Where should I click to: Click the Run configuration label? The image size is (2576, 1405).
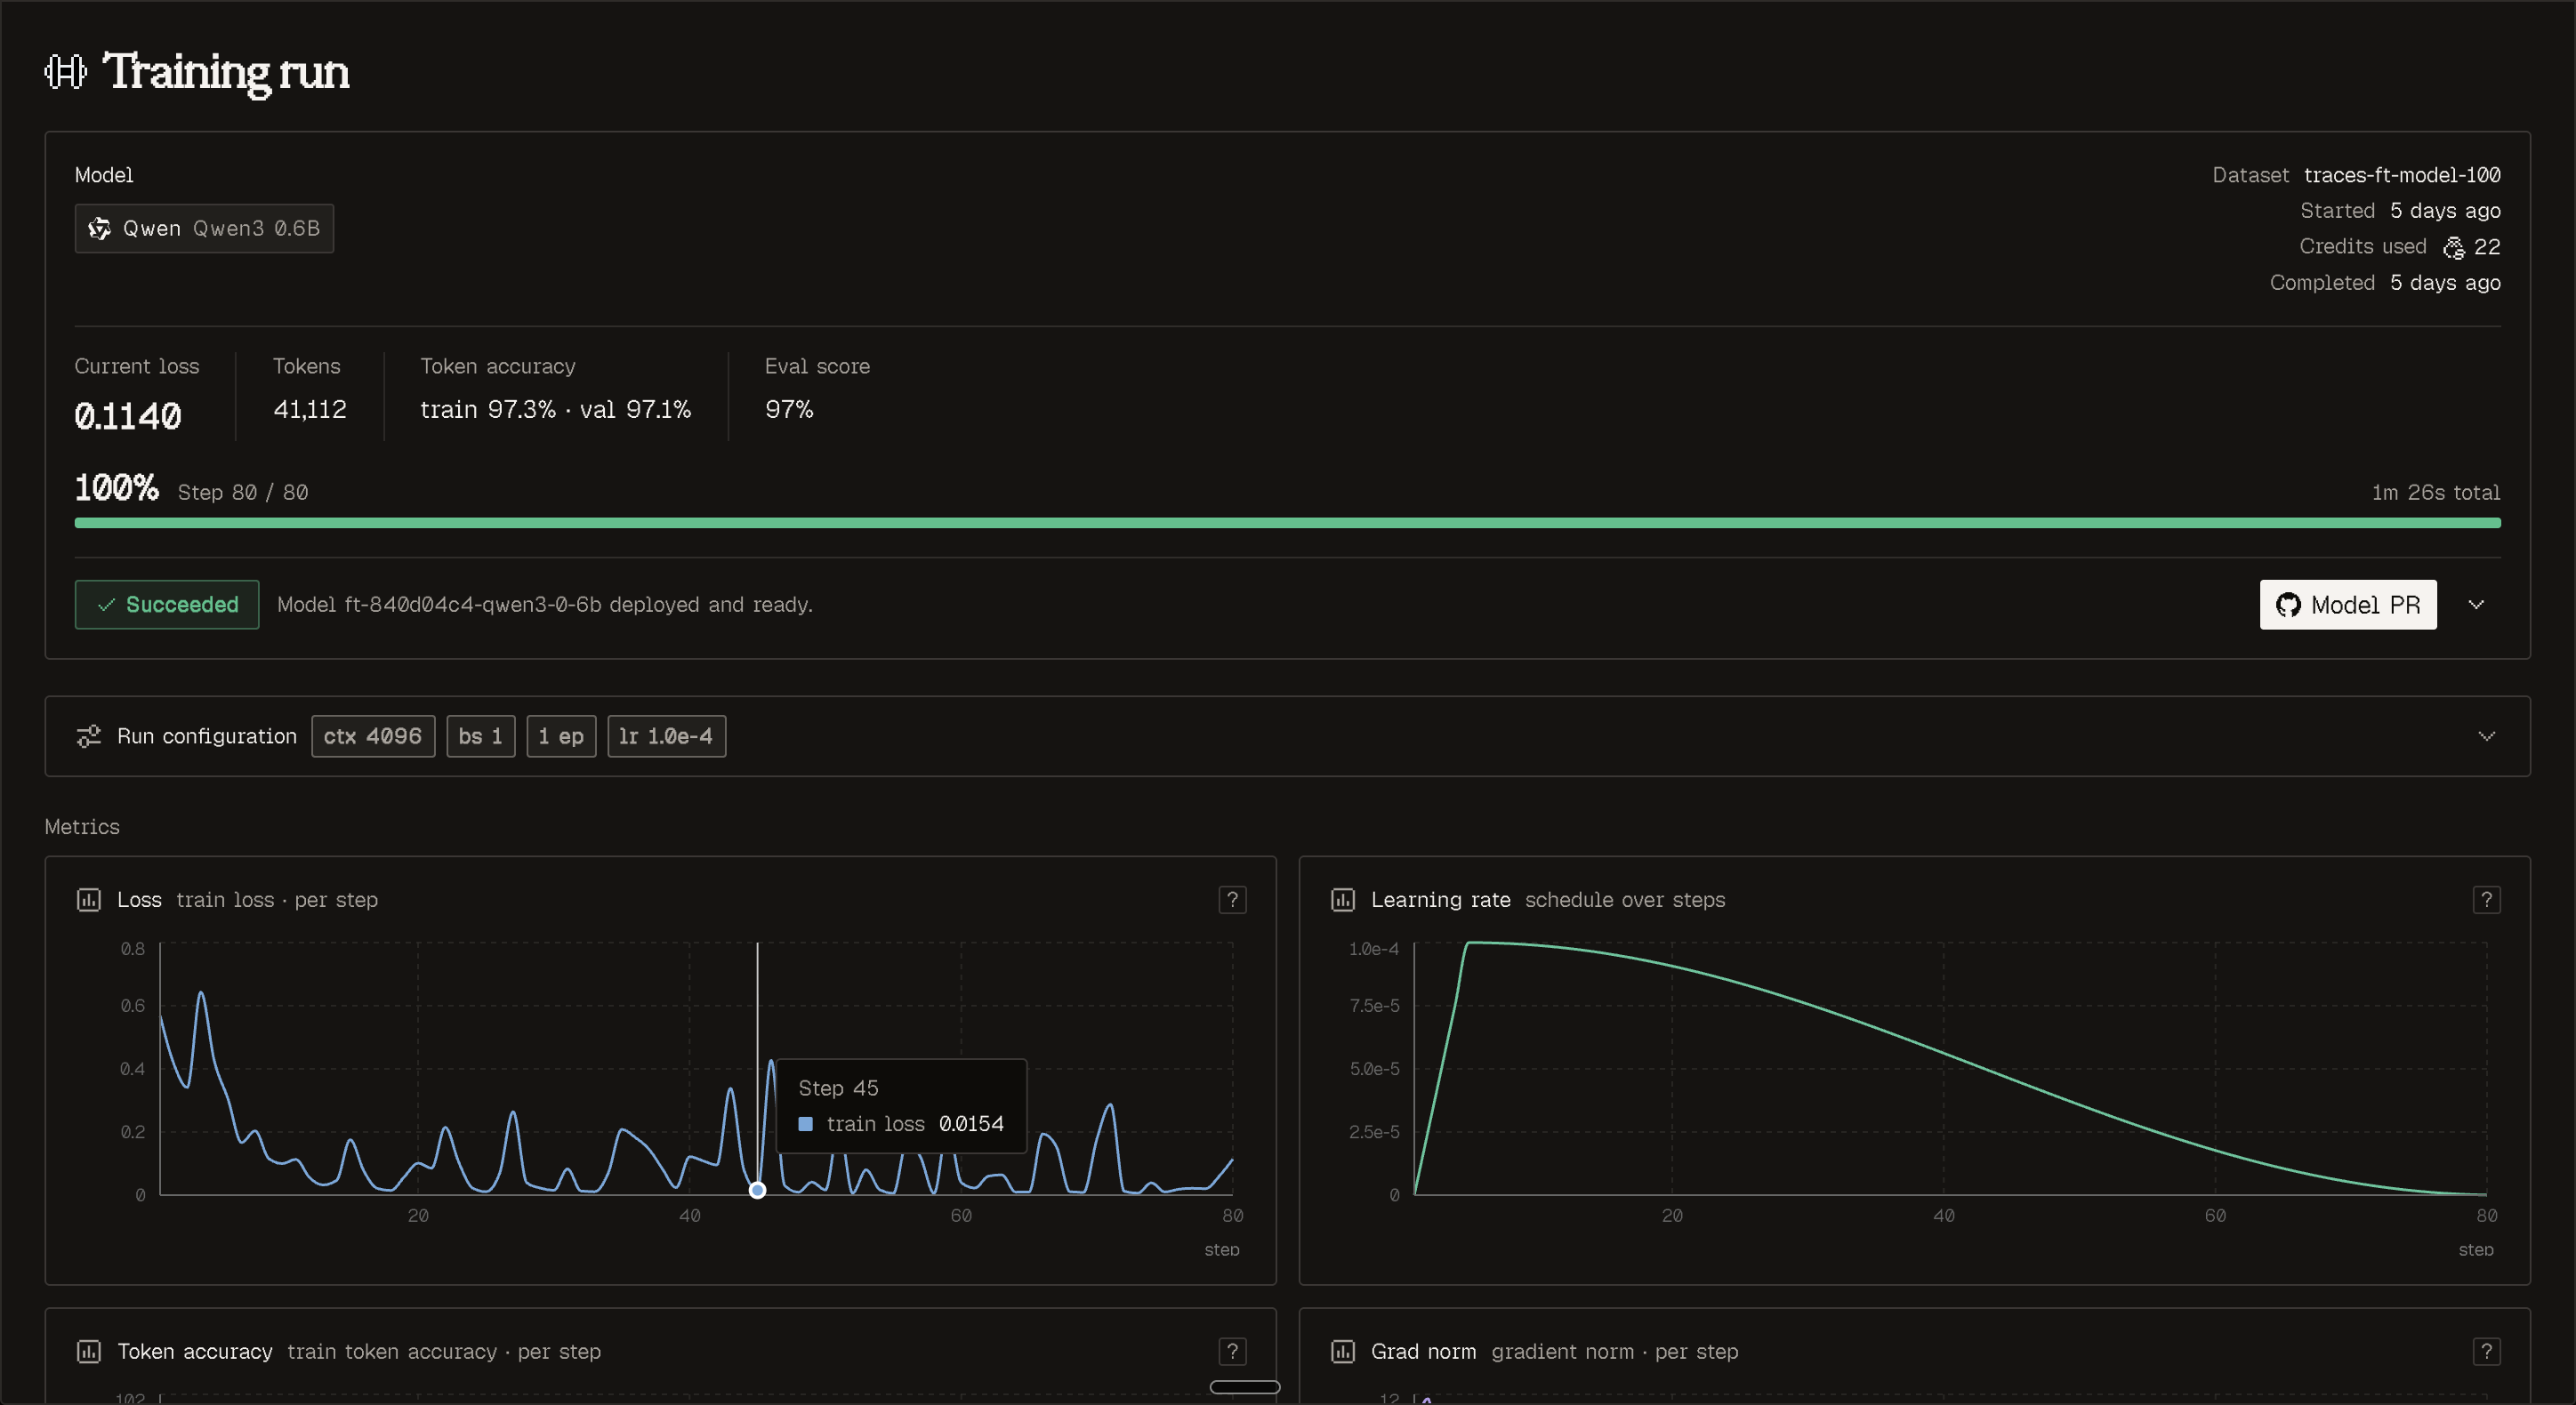click(x=207, y=736)
